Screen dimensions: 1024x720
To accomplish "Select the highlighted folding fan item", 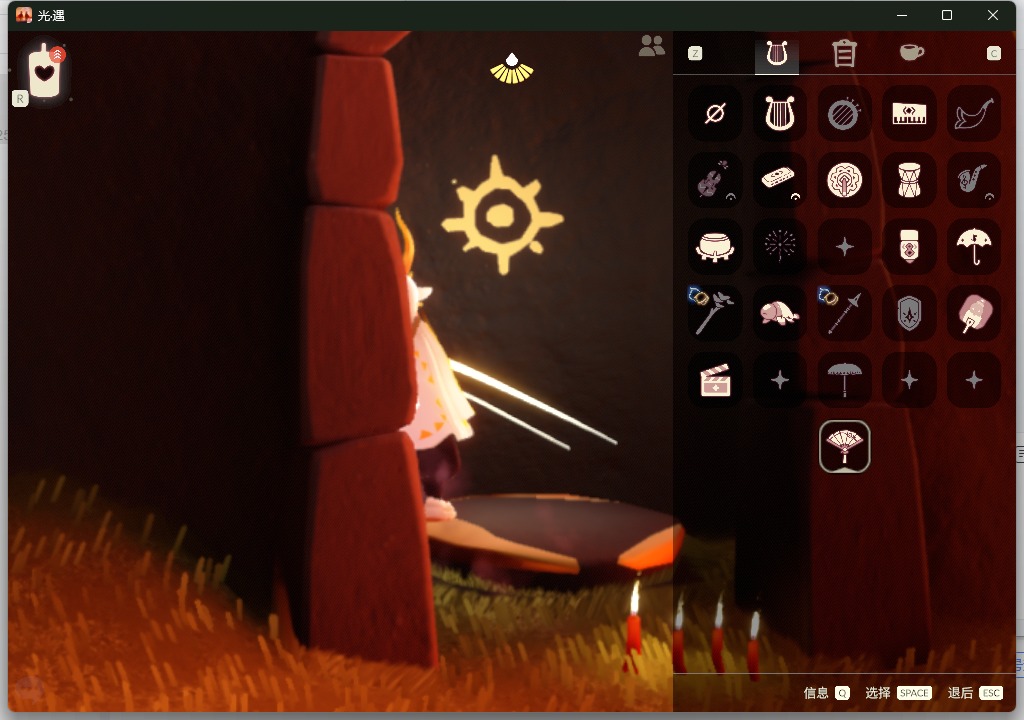I will (x=844, y=447).
